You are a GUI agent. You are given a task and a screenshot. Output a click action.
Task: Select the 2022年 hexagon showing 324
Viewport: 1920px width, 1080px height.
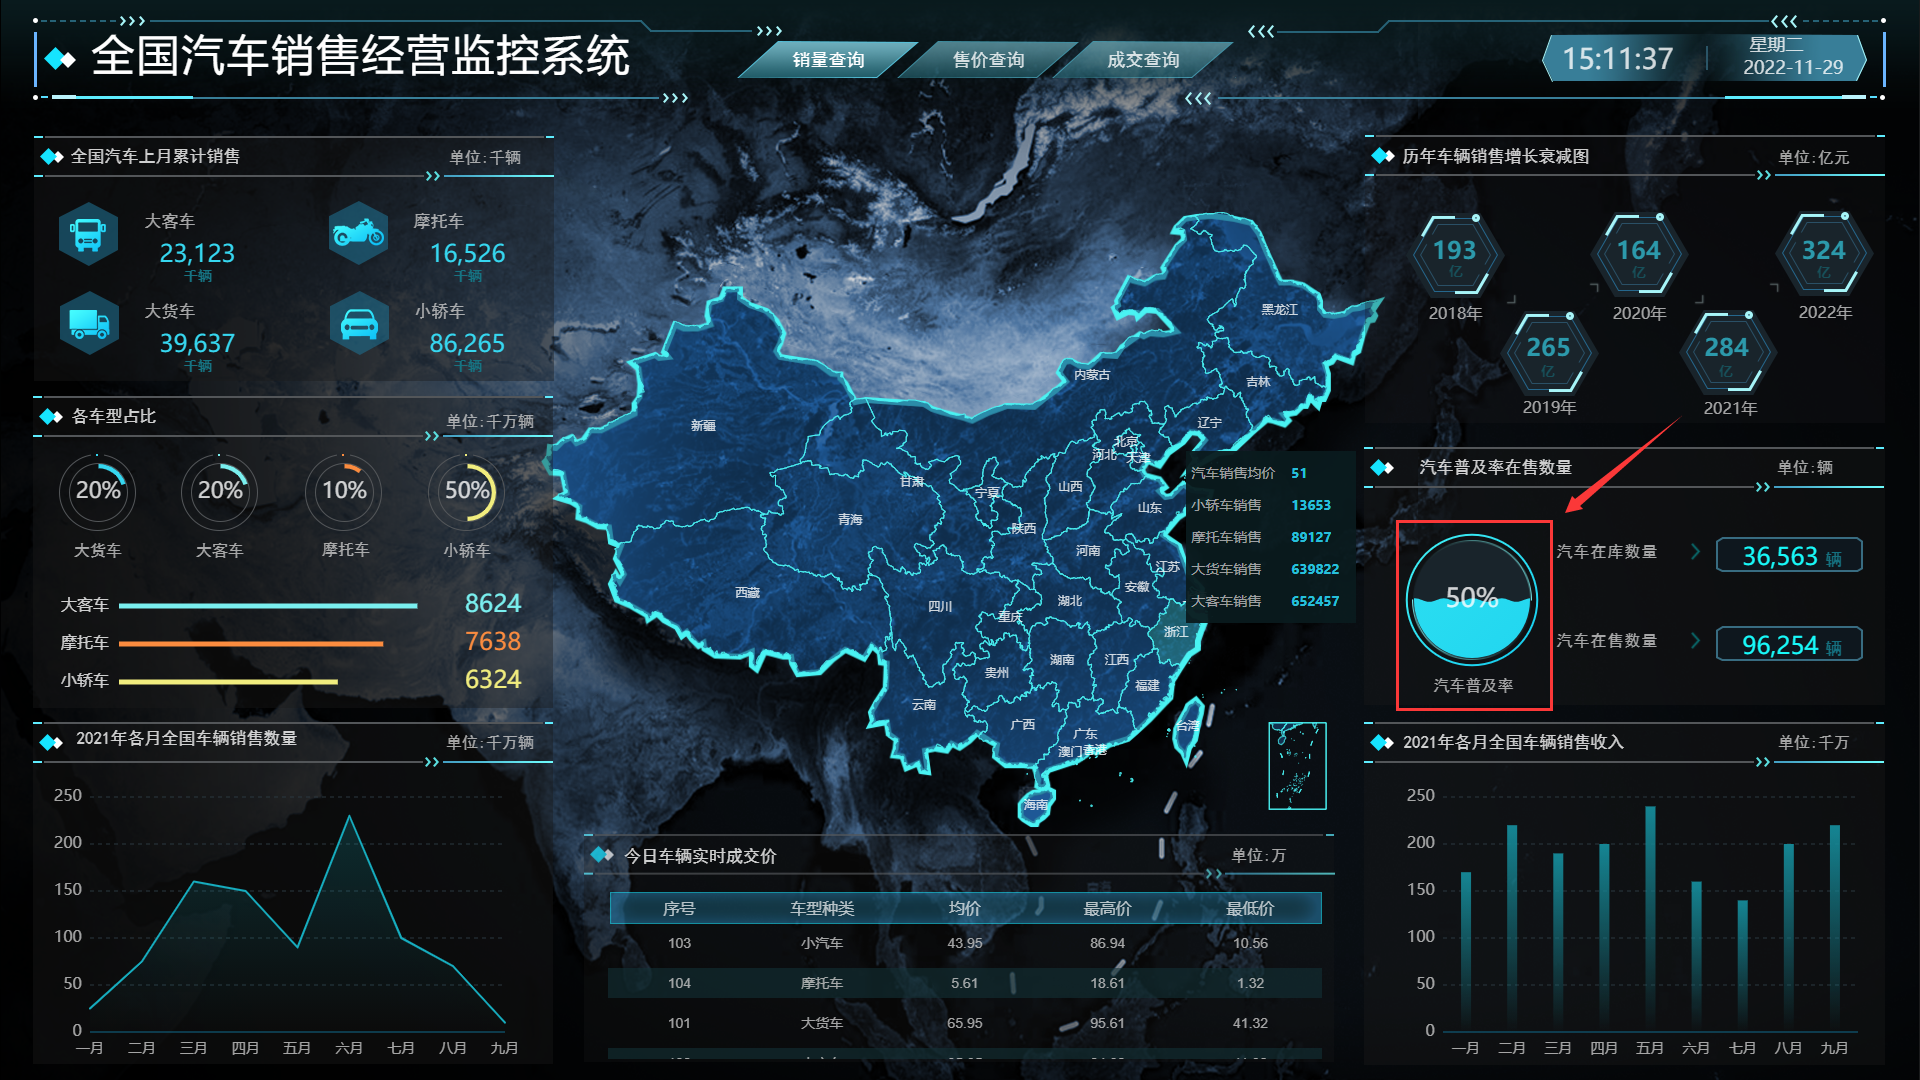point(1823,255)
